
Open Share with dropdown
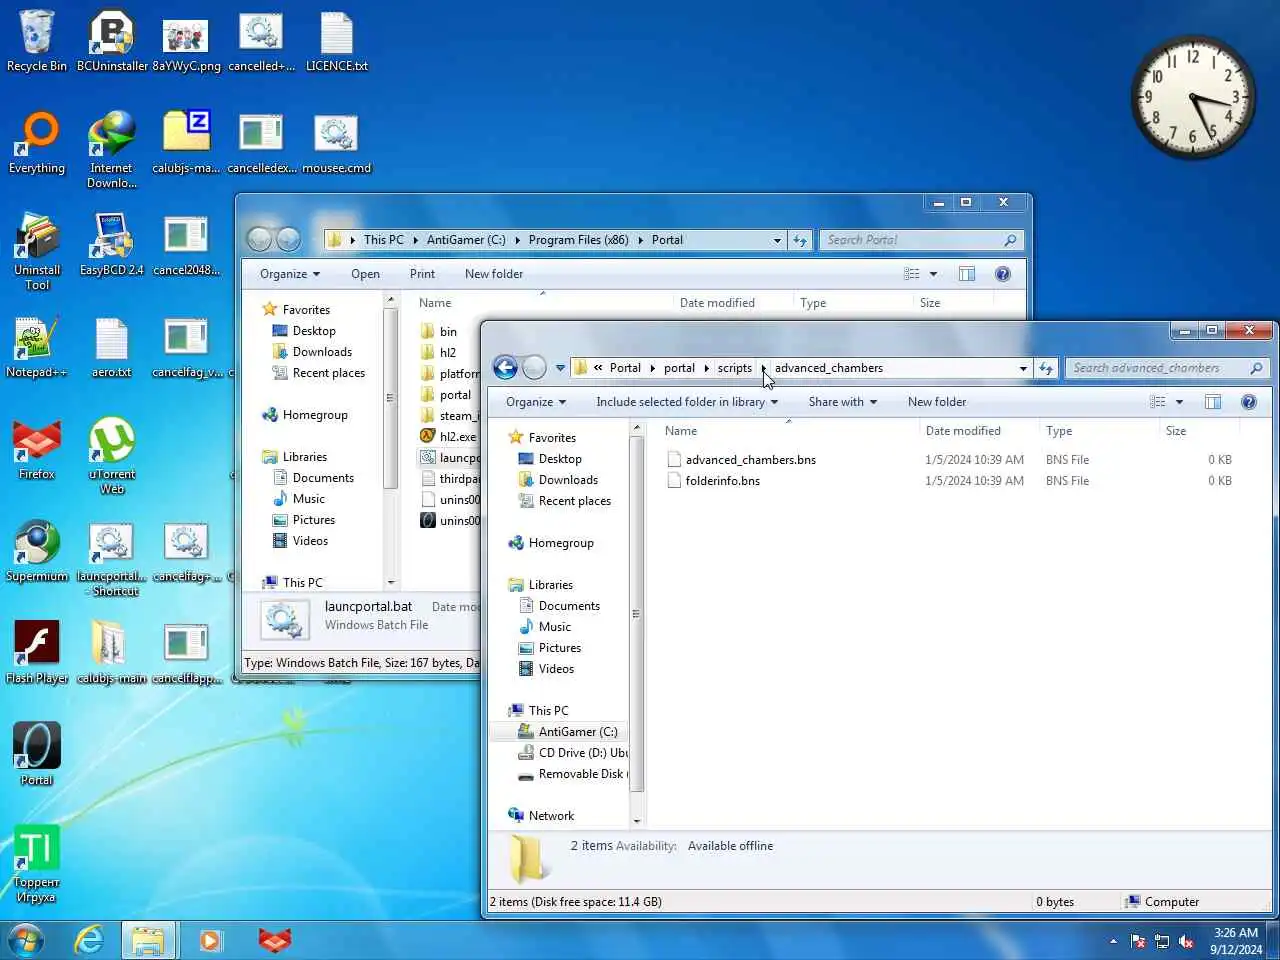pyautogui.click(x=843, y=402)
